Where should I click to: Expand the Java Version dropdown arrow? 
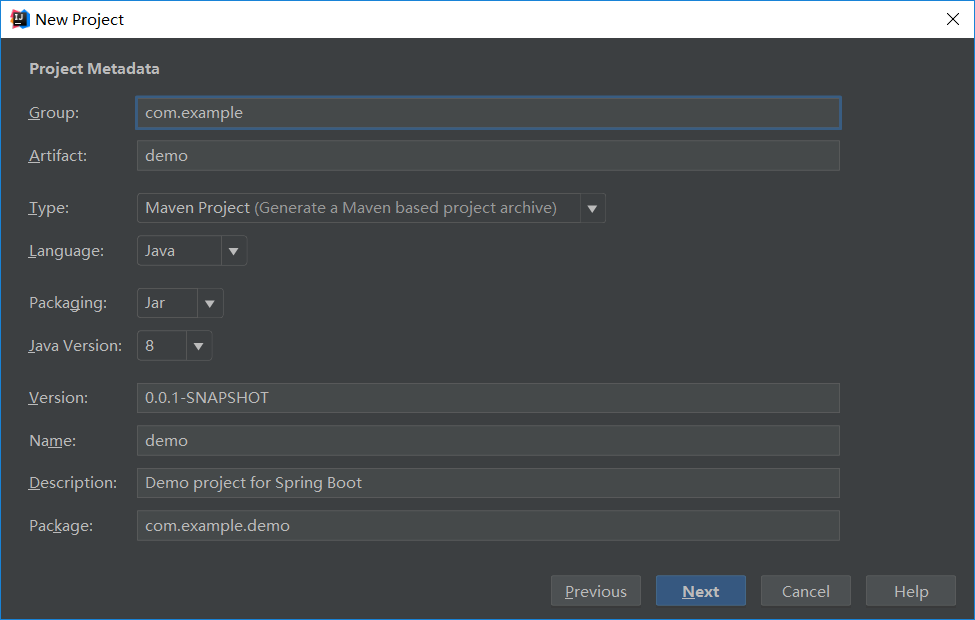click(x=199, y=346)
